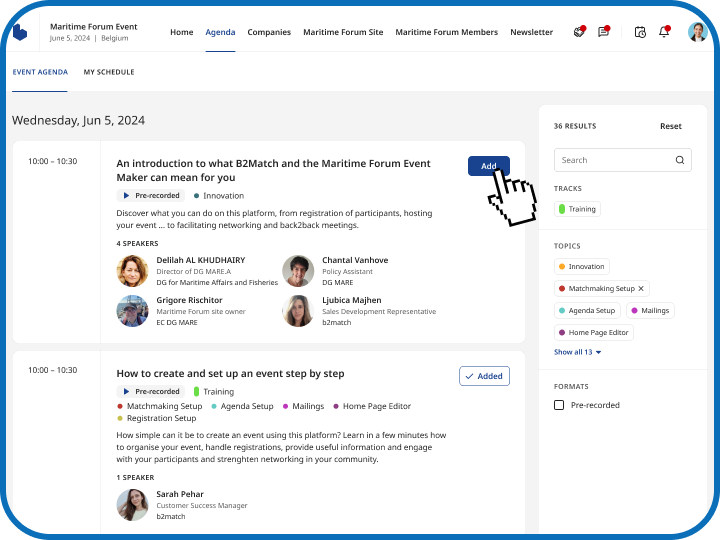Expand Show all 13 topics

click(x=577, y=352)
